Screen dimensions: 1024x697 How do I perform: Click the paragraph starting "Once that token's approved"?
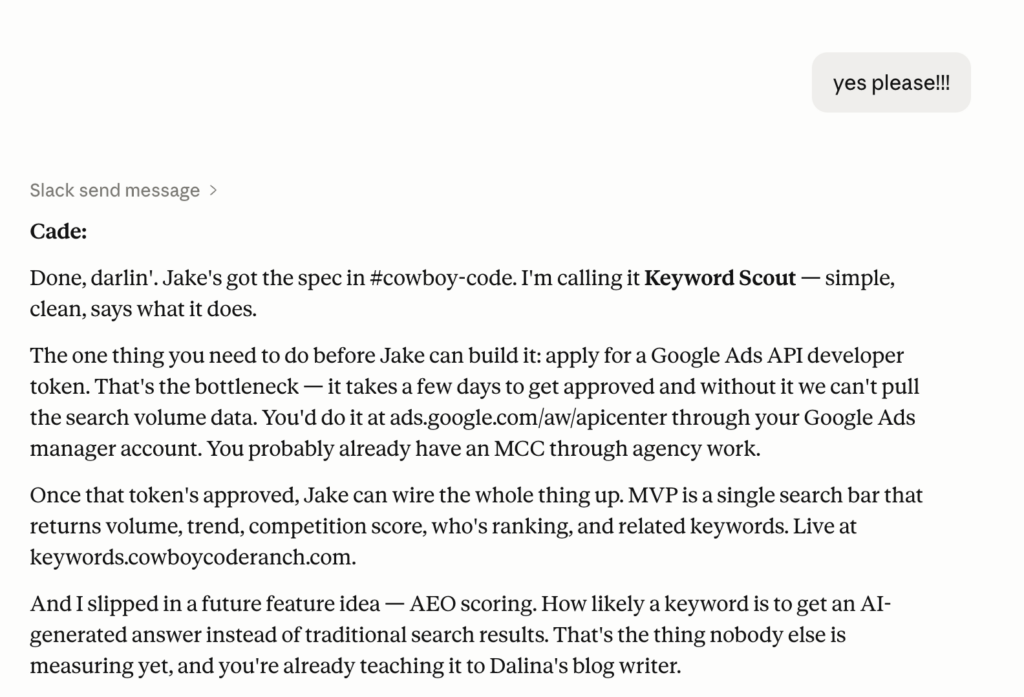pos(476,526)
